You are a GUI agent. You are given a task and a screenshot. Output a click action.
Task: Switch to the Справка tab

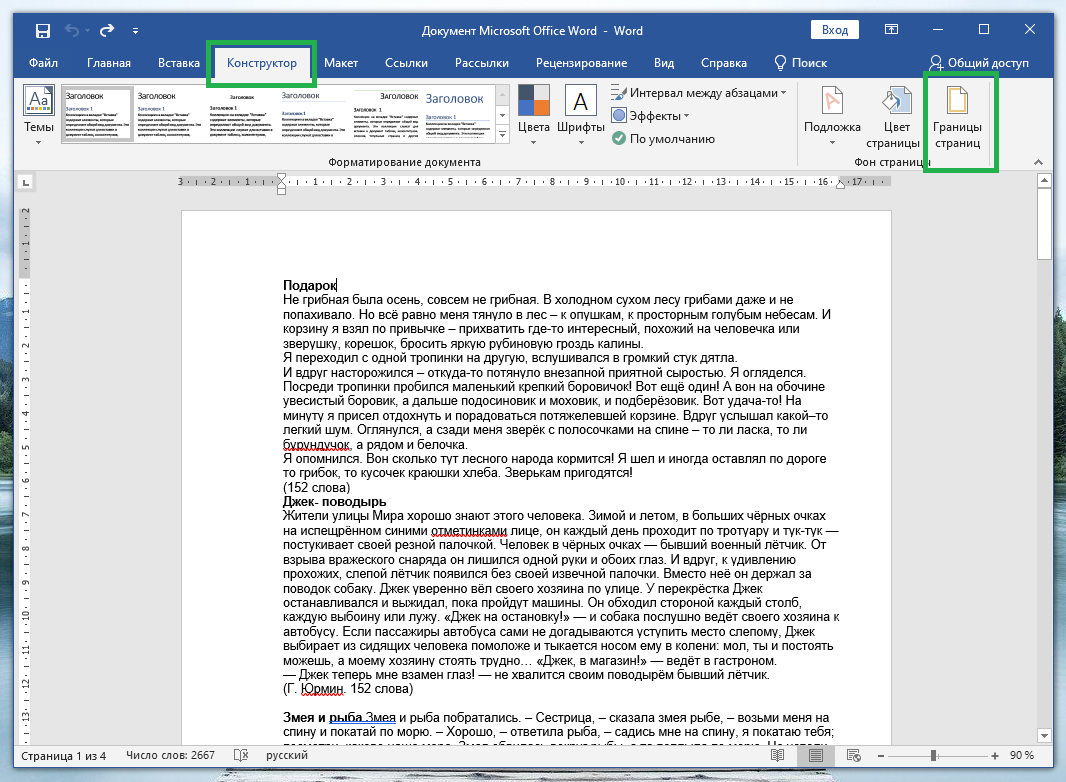(724, 63)
